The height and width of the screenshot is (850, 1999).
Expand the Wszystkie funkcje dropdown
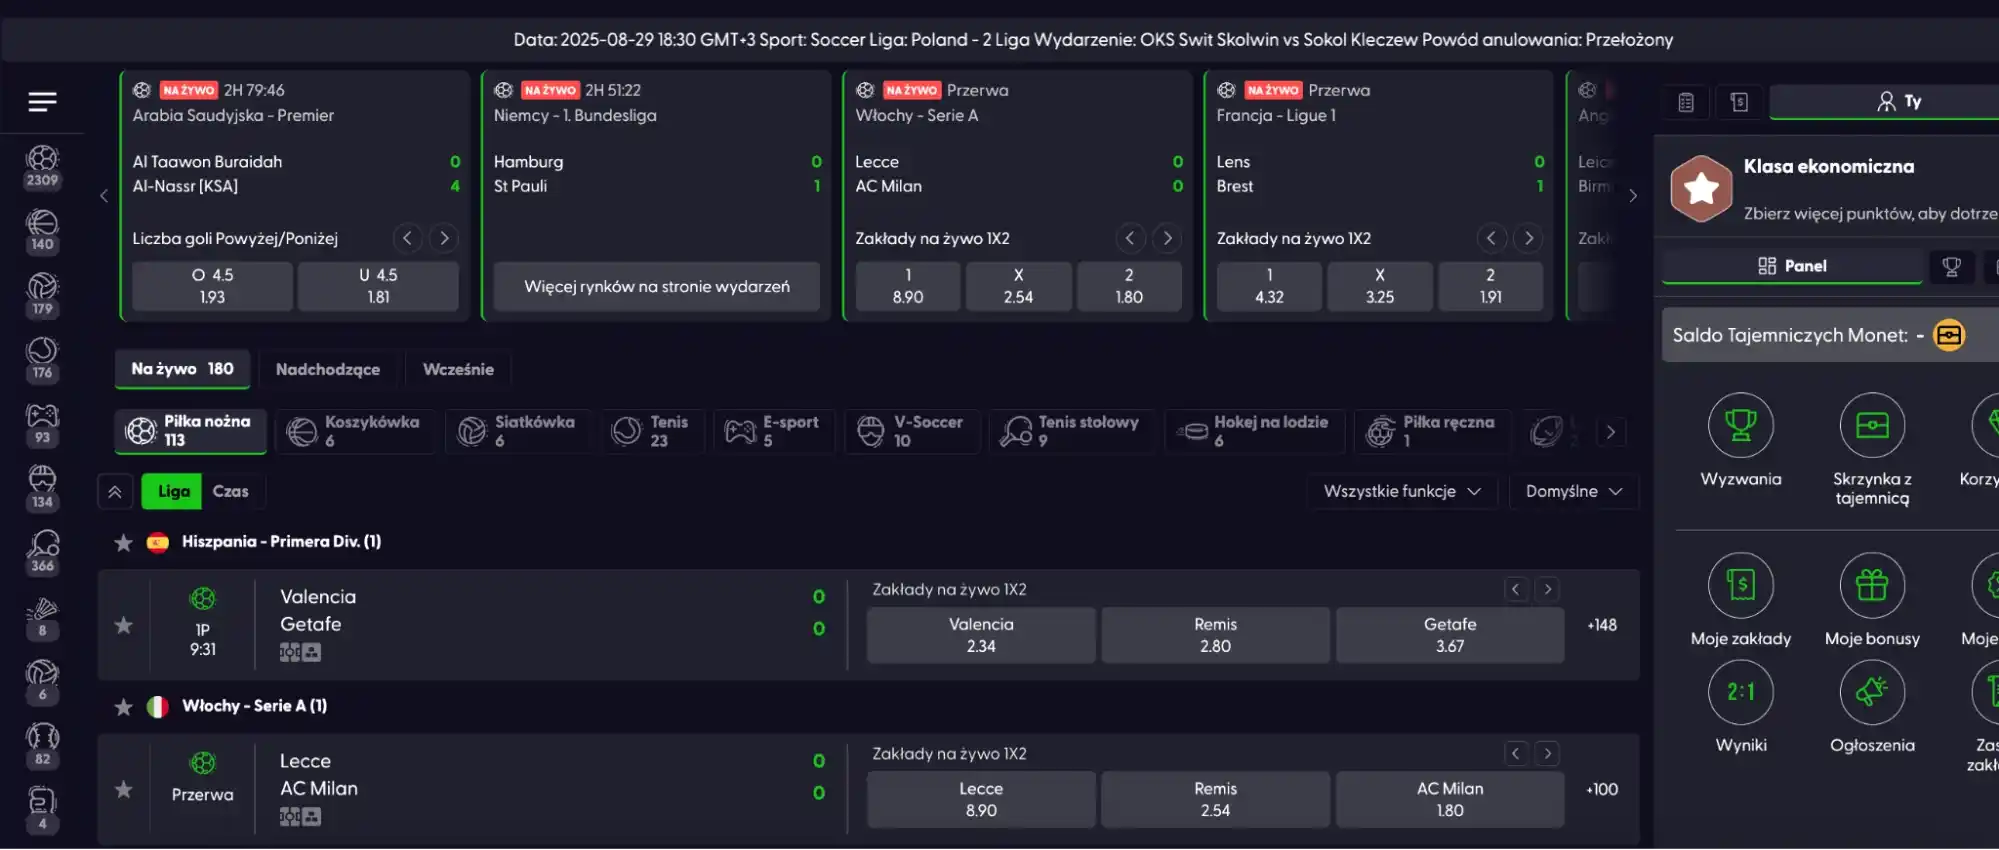click(1401, 491)
